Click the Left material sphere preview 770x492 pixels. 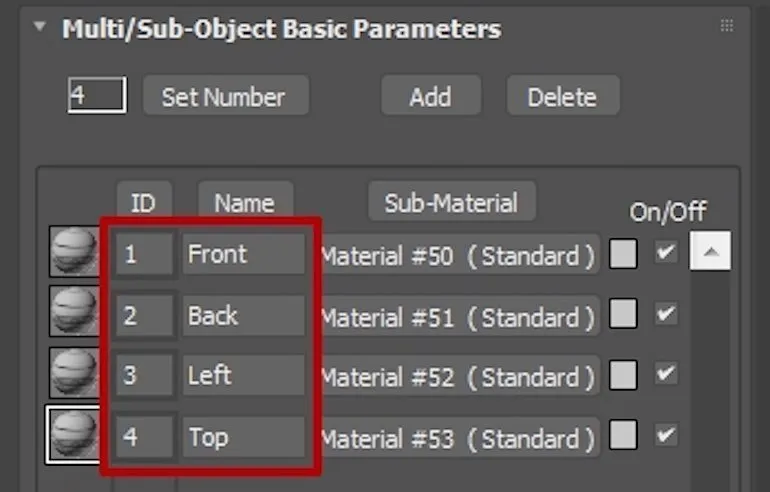coord(73,374)
